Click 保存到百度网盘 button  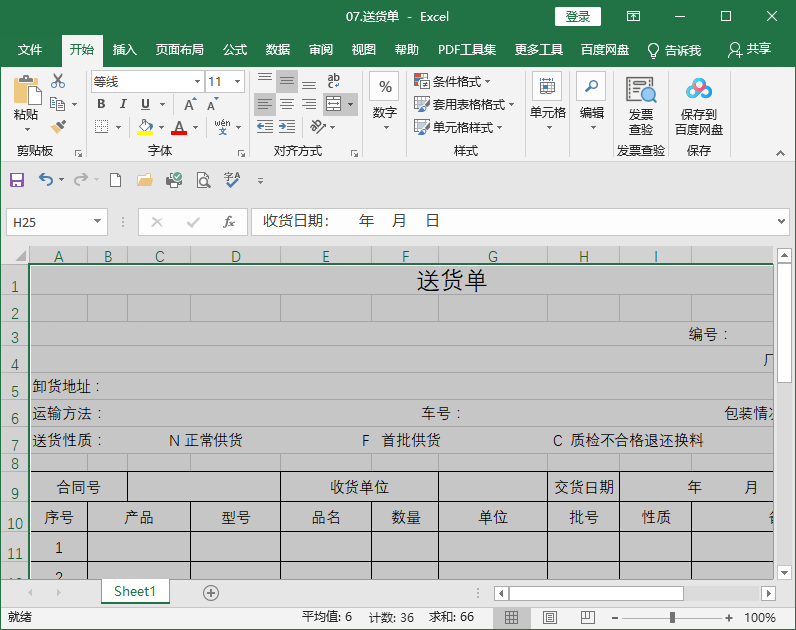699,107
